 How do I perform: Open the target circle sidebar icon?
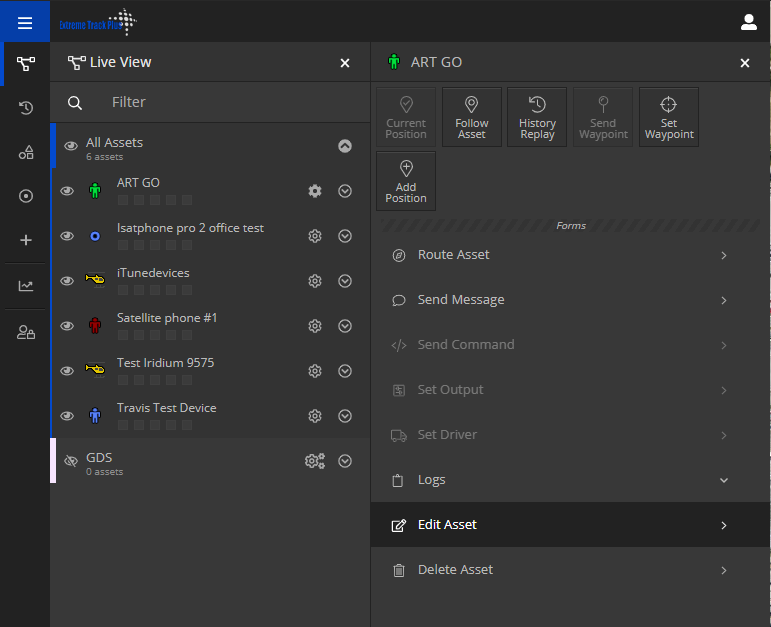coord(26,196)
